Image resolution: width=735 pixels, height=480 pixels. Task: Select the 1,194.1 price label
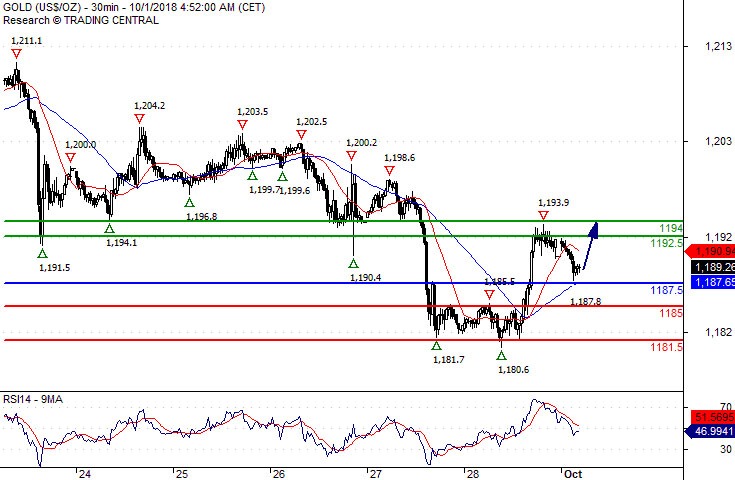(121, 242)
